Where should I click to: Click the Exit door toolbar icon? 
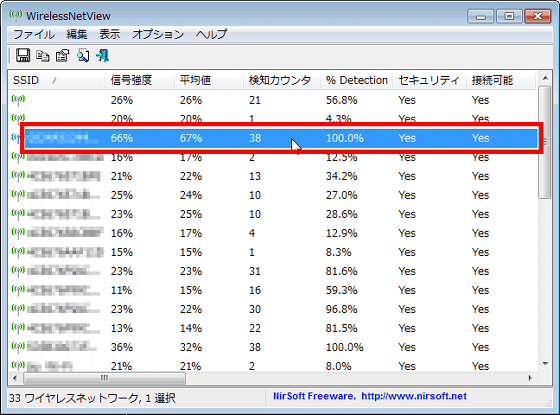point(103,56)
